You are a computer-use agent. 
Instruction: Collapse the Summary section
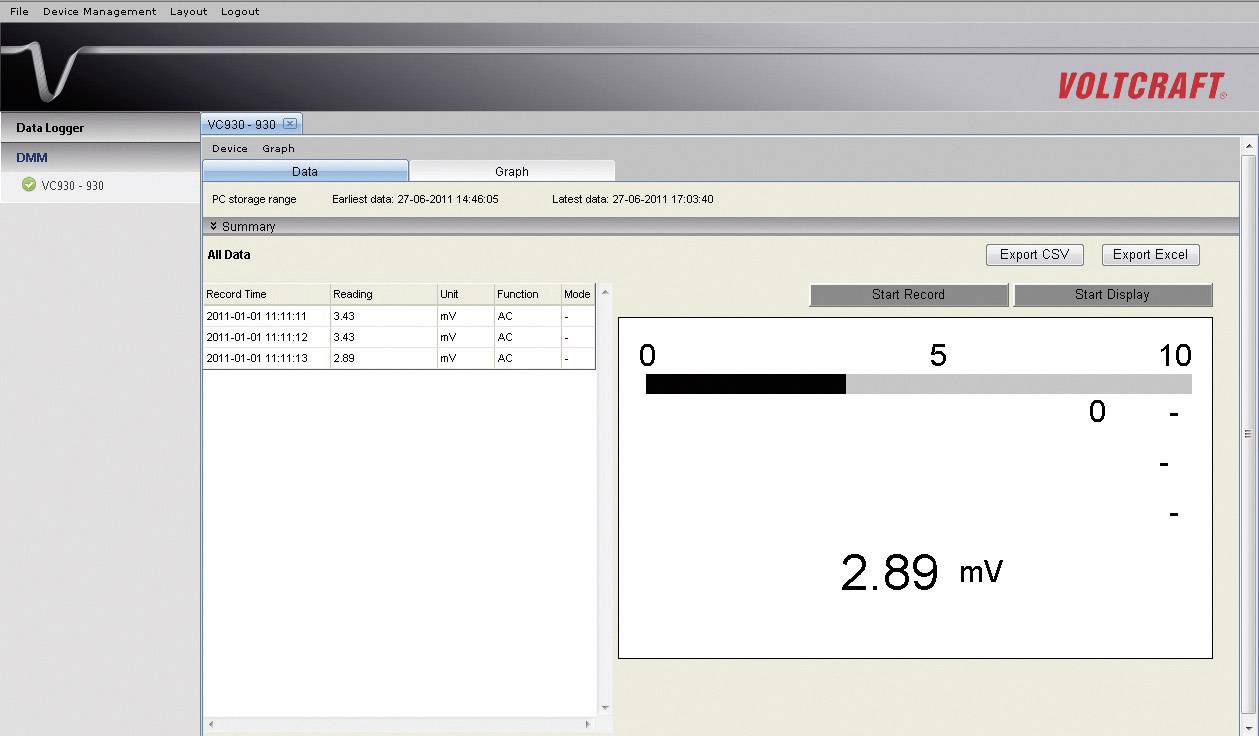click(242, 226)
